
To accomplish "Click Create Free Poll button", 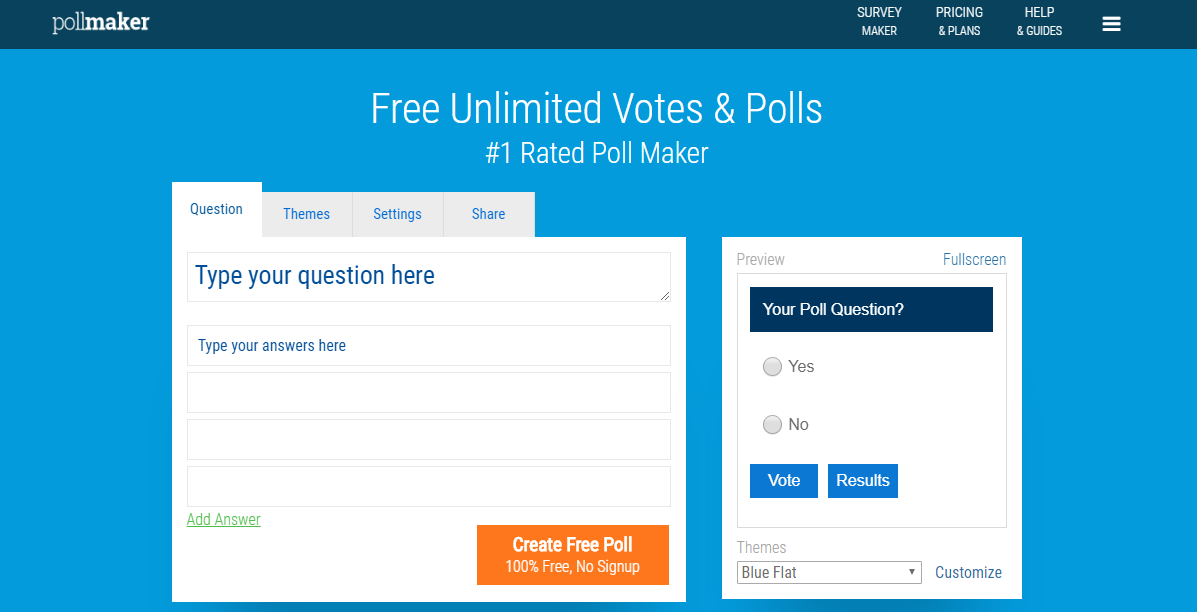I will pos(573,555).
